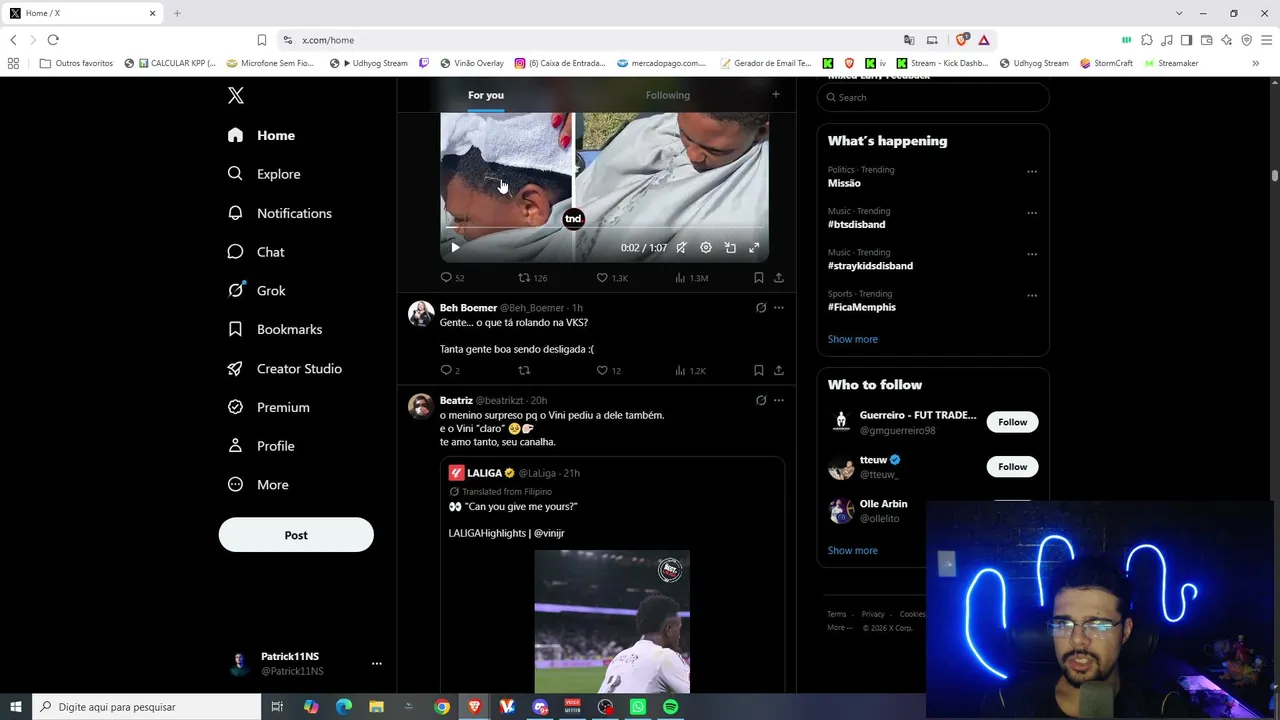
Task: Open Creator Studio in the sidebar
Action: click(284, 368)
